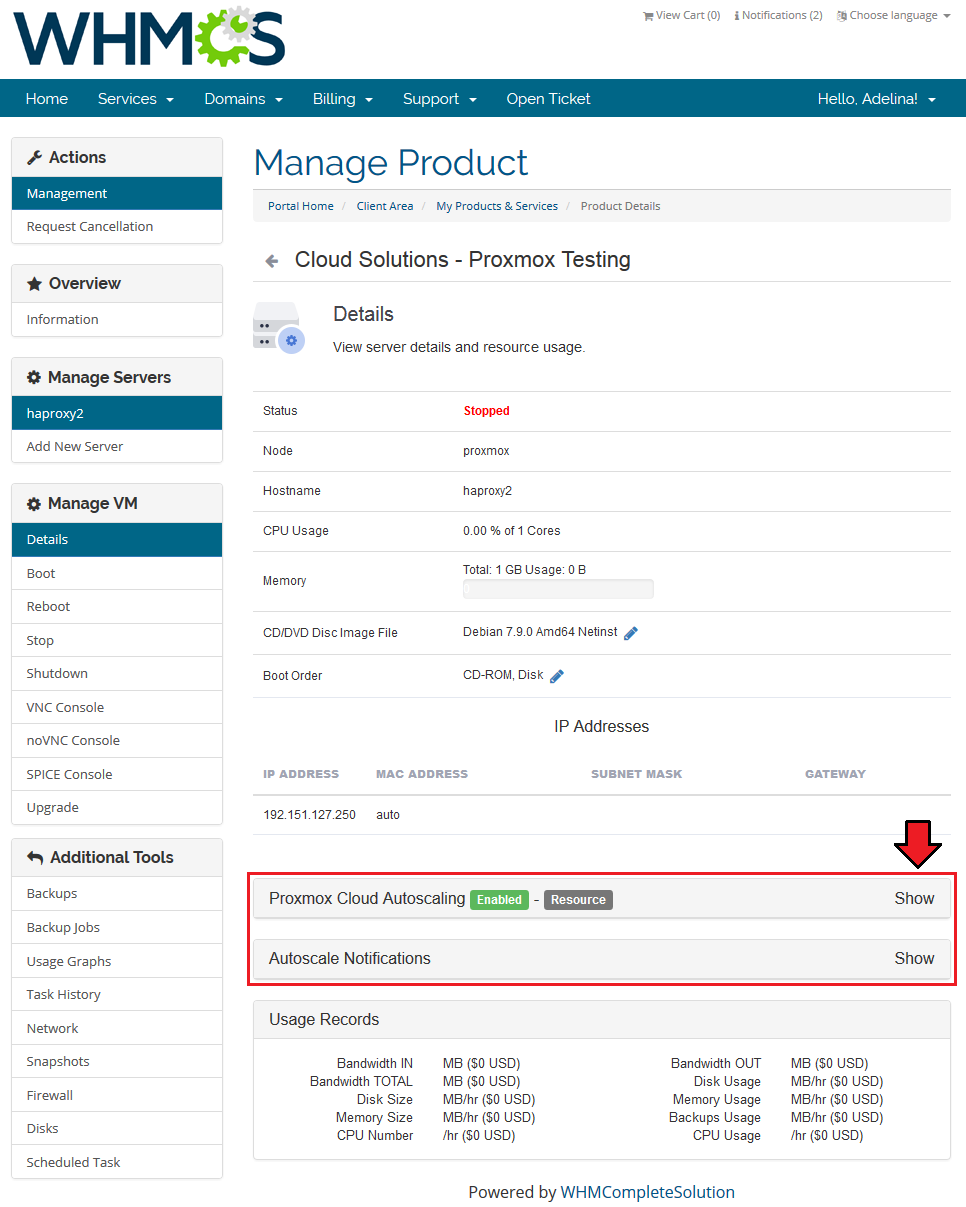
Task: Click the SUBNET MASK column header
Action: [637, 774]
